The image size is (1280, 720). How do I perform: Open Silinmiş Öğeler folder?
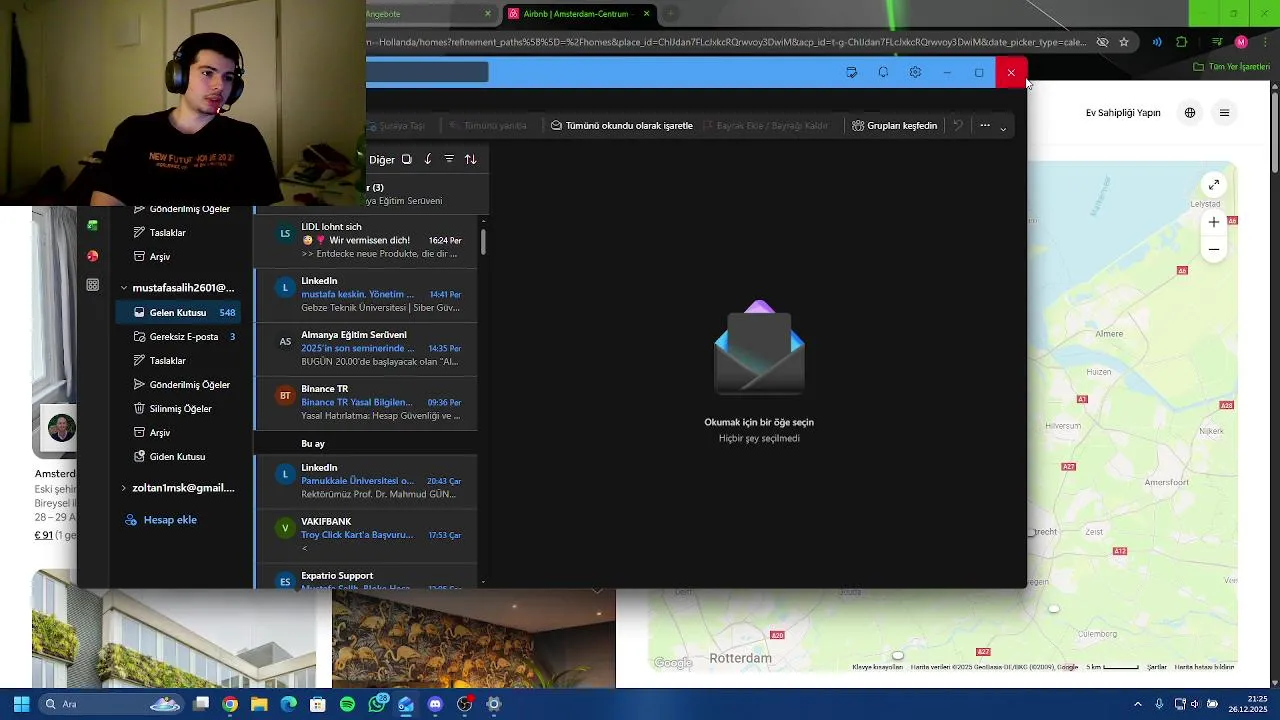tap(178, 408)
